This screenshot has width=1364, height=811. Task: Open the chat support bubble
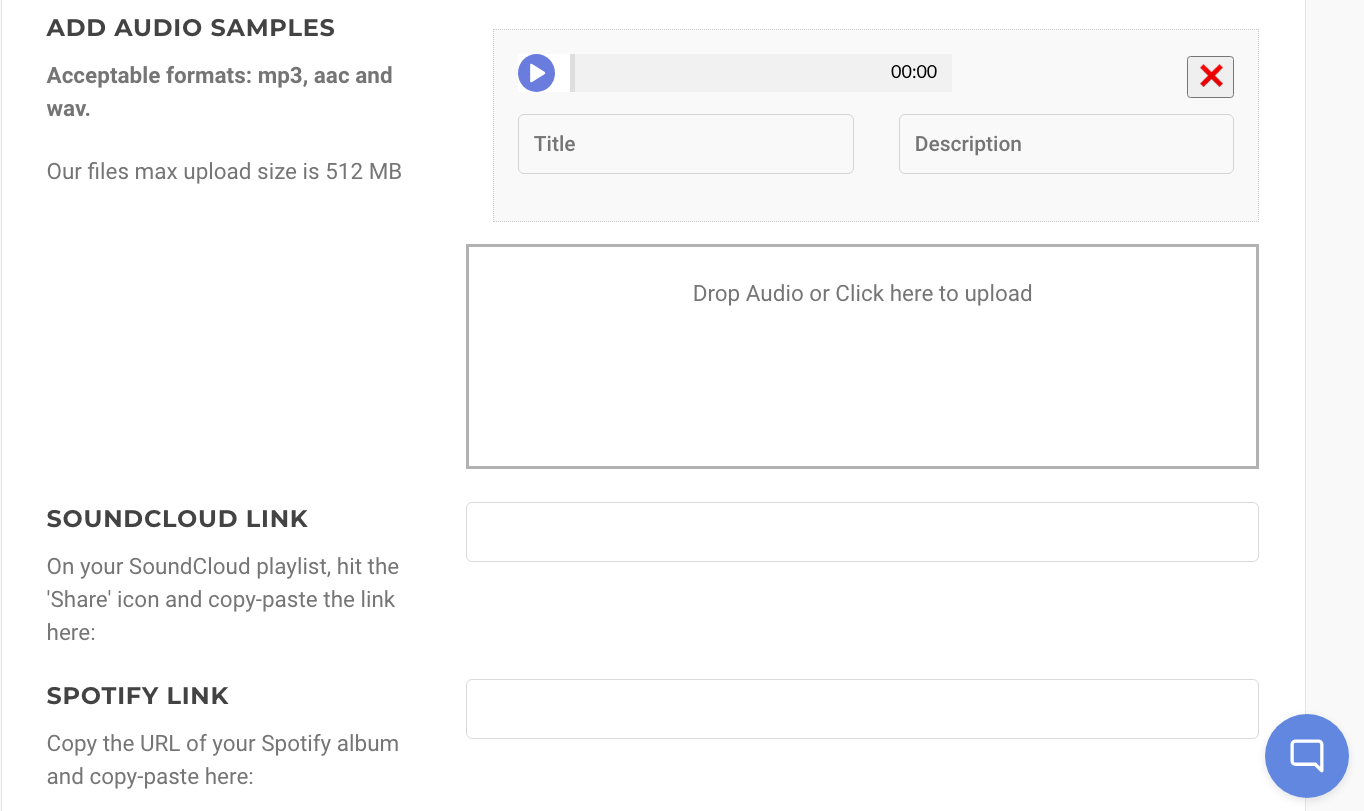pyautogui.click(x=1306, y=755)
